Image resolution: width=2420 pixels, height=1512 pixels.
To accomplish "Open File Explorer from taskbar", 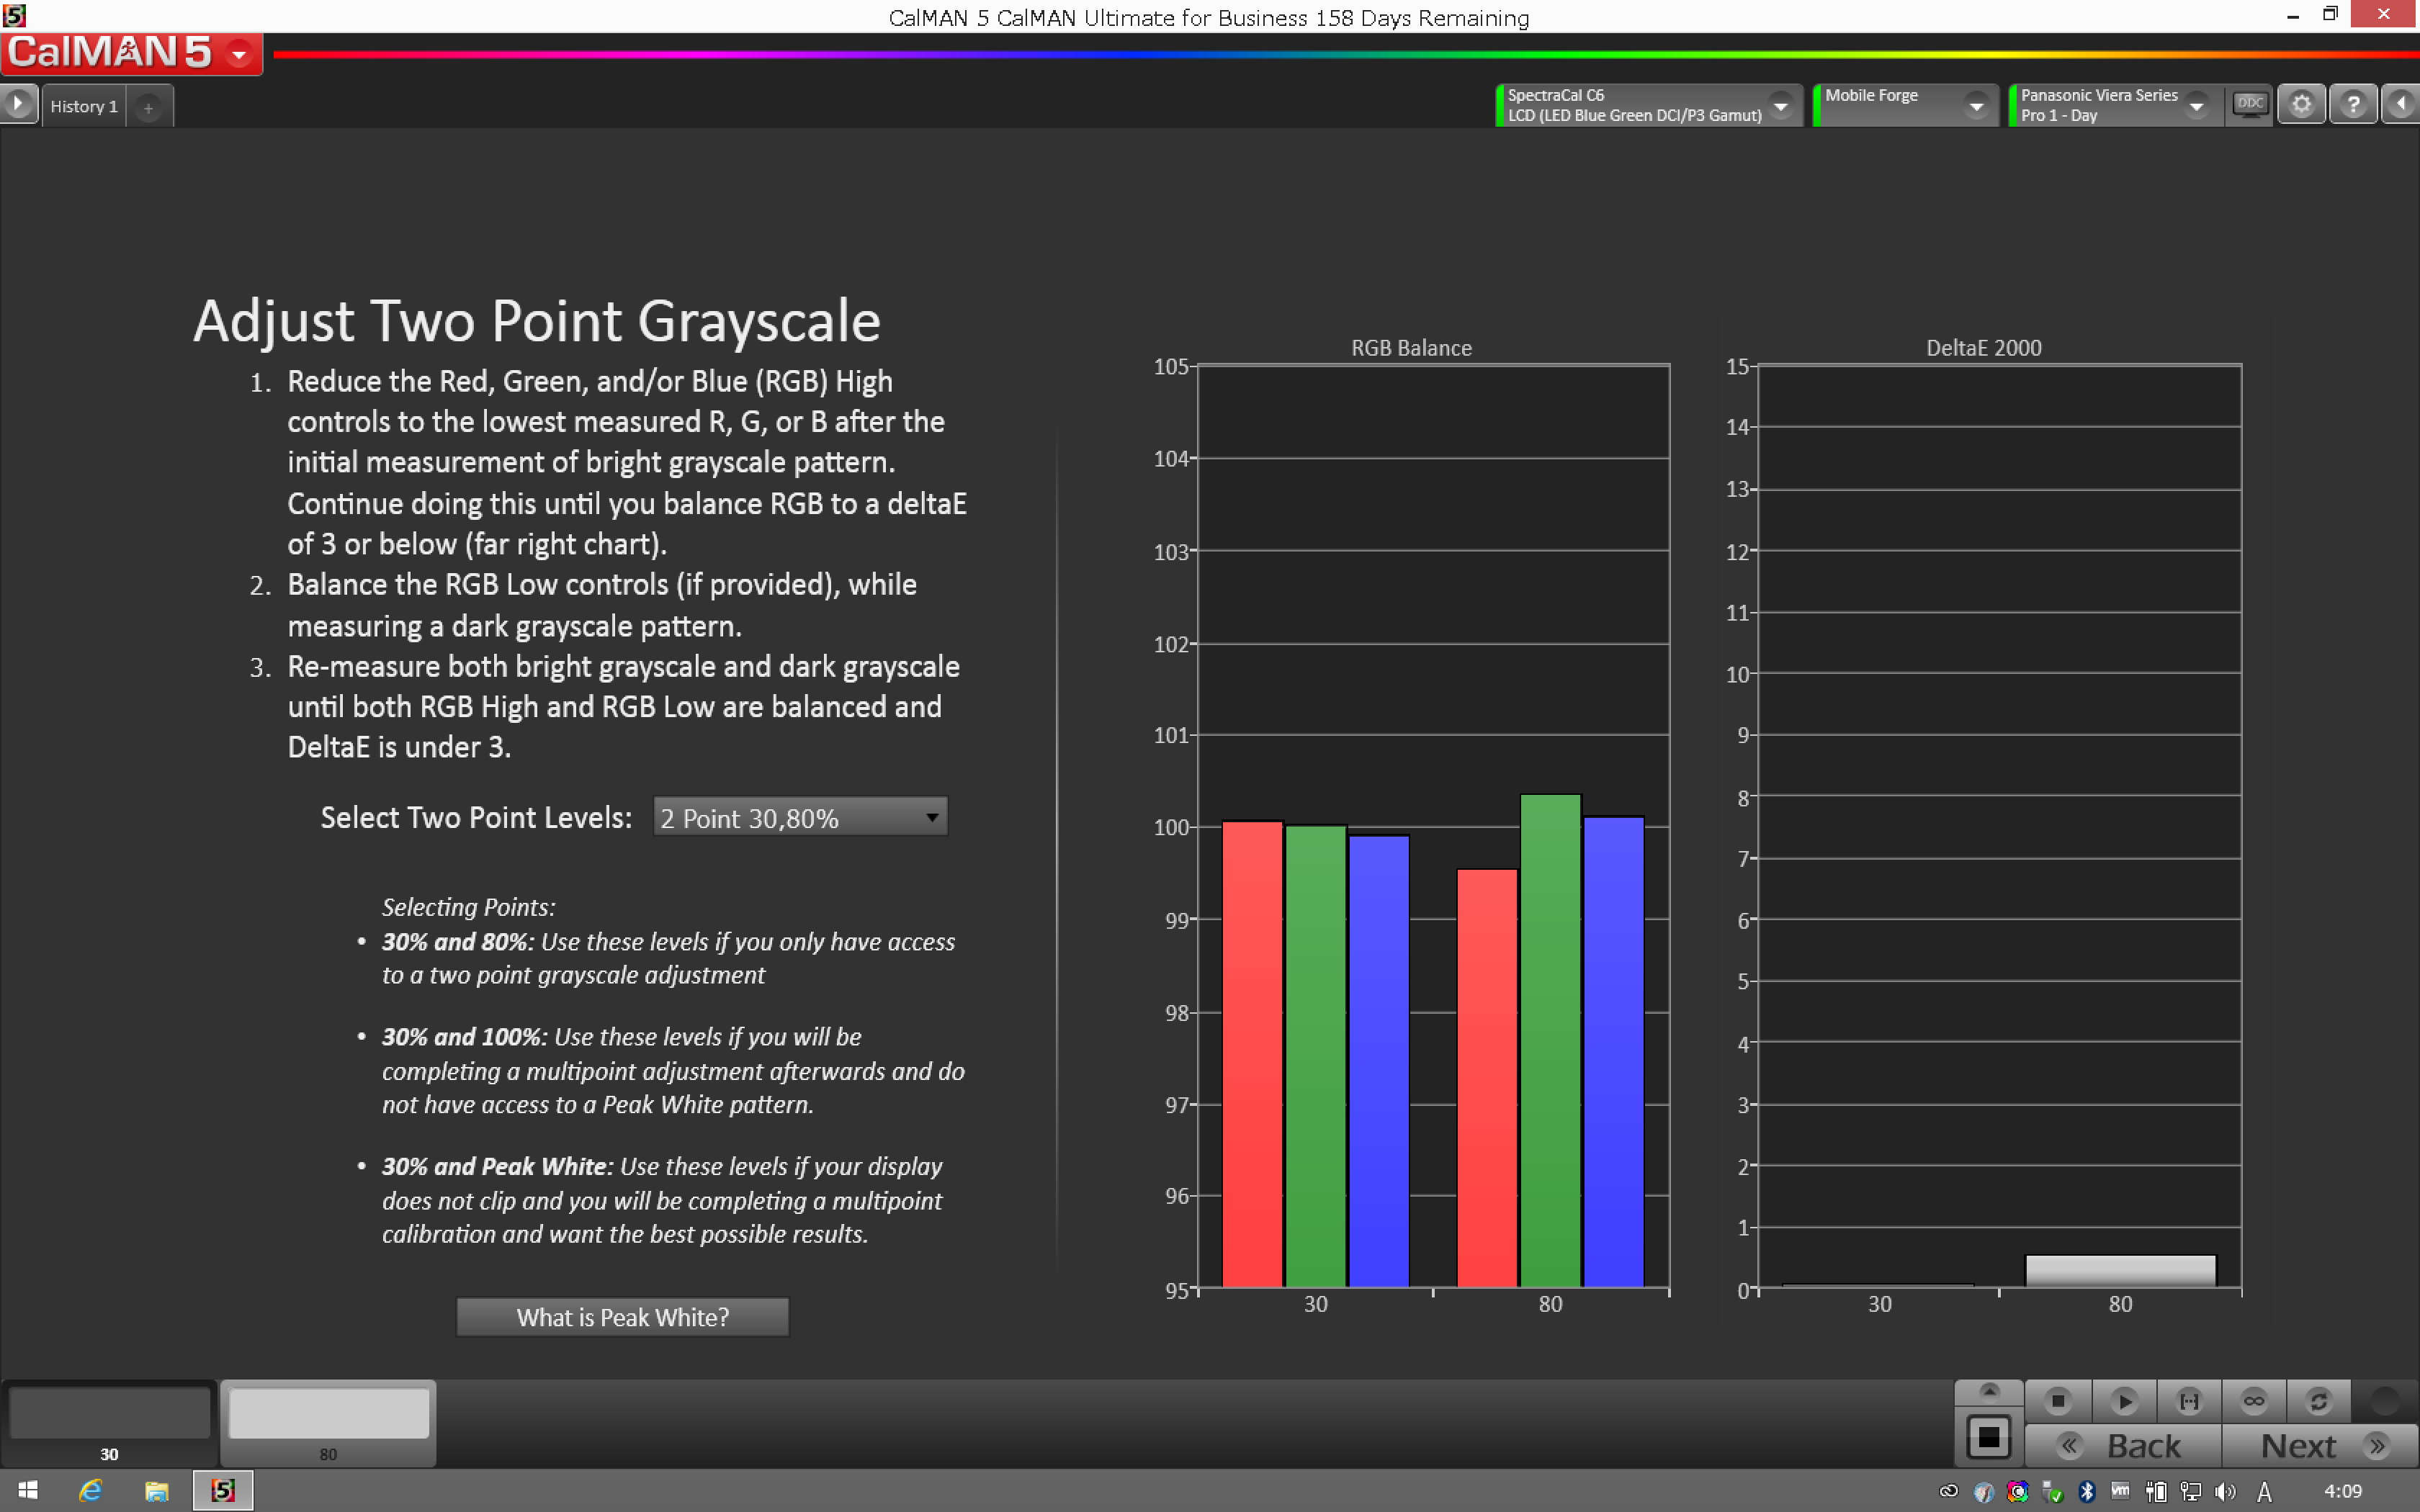I will coord(156,1491).
